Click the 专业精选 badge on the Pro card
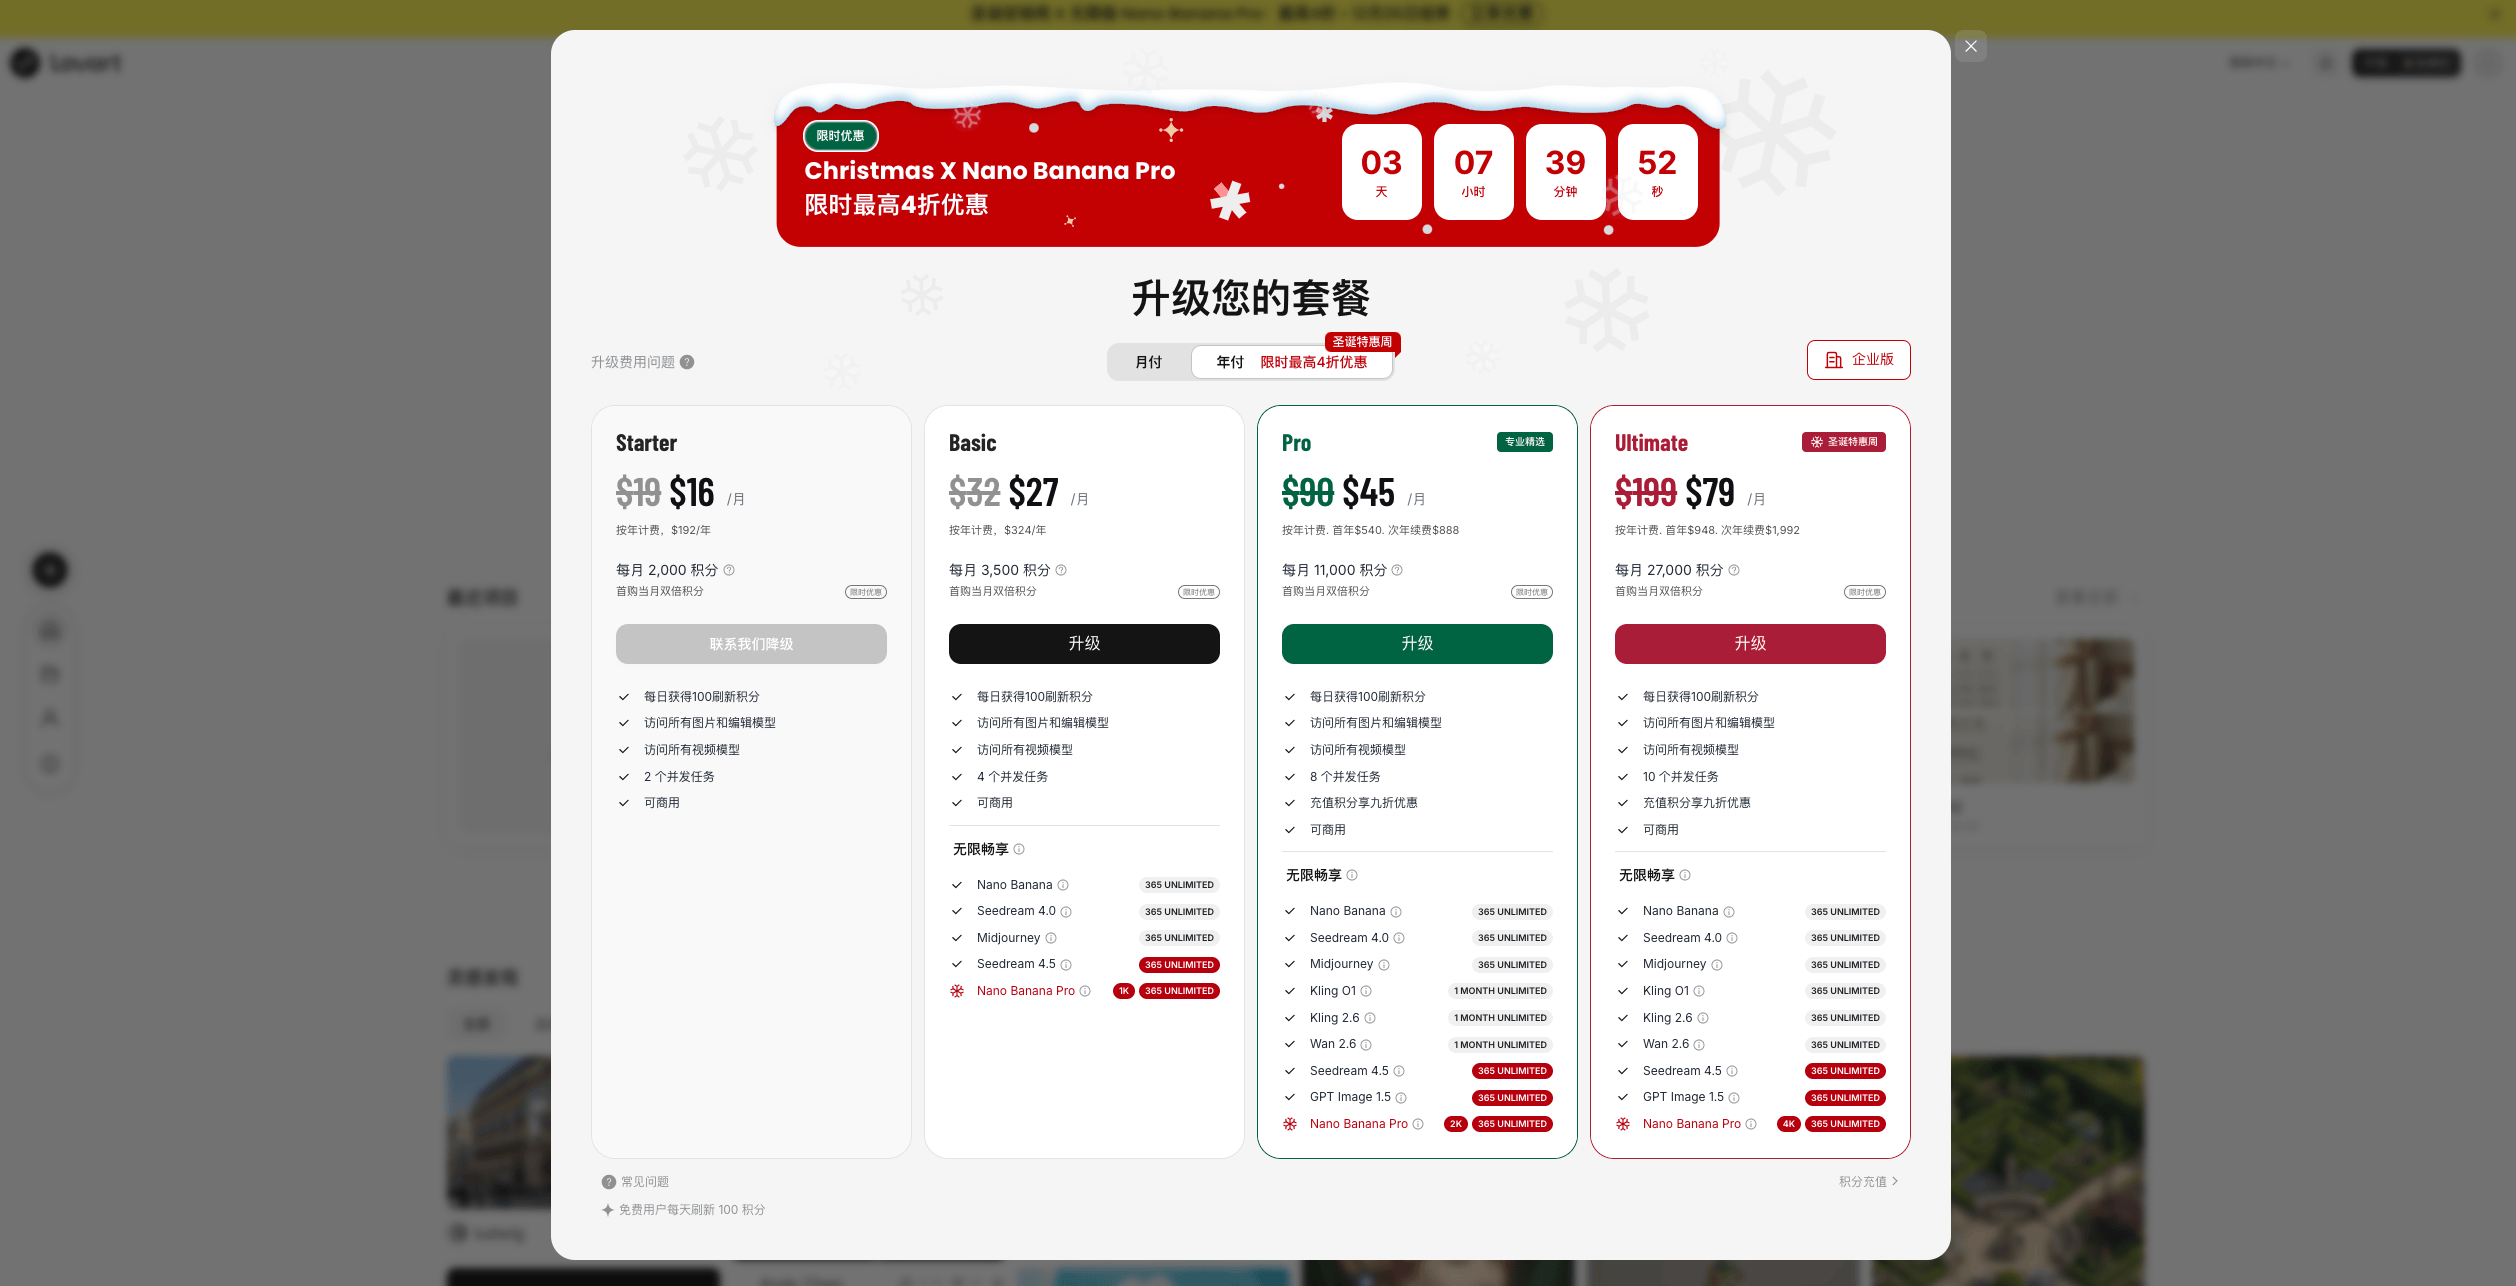Viewport: 2516px width, 1286px height. click(x=1525, y=442)
